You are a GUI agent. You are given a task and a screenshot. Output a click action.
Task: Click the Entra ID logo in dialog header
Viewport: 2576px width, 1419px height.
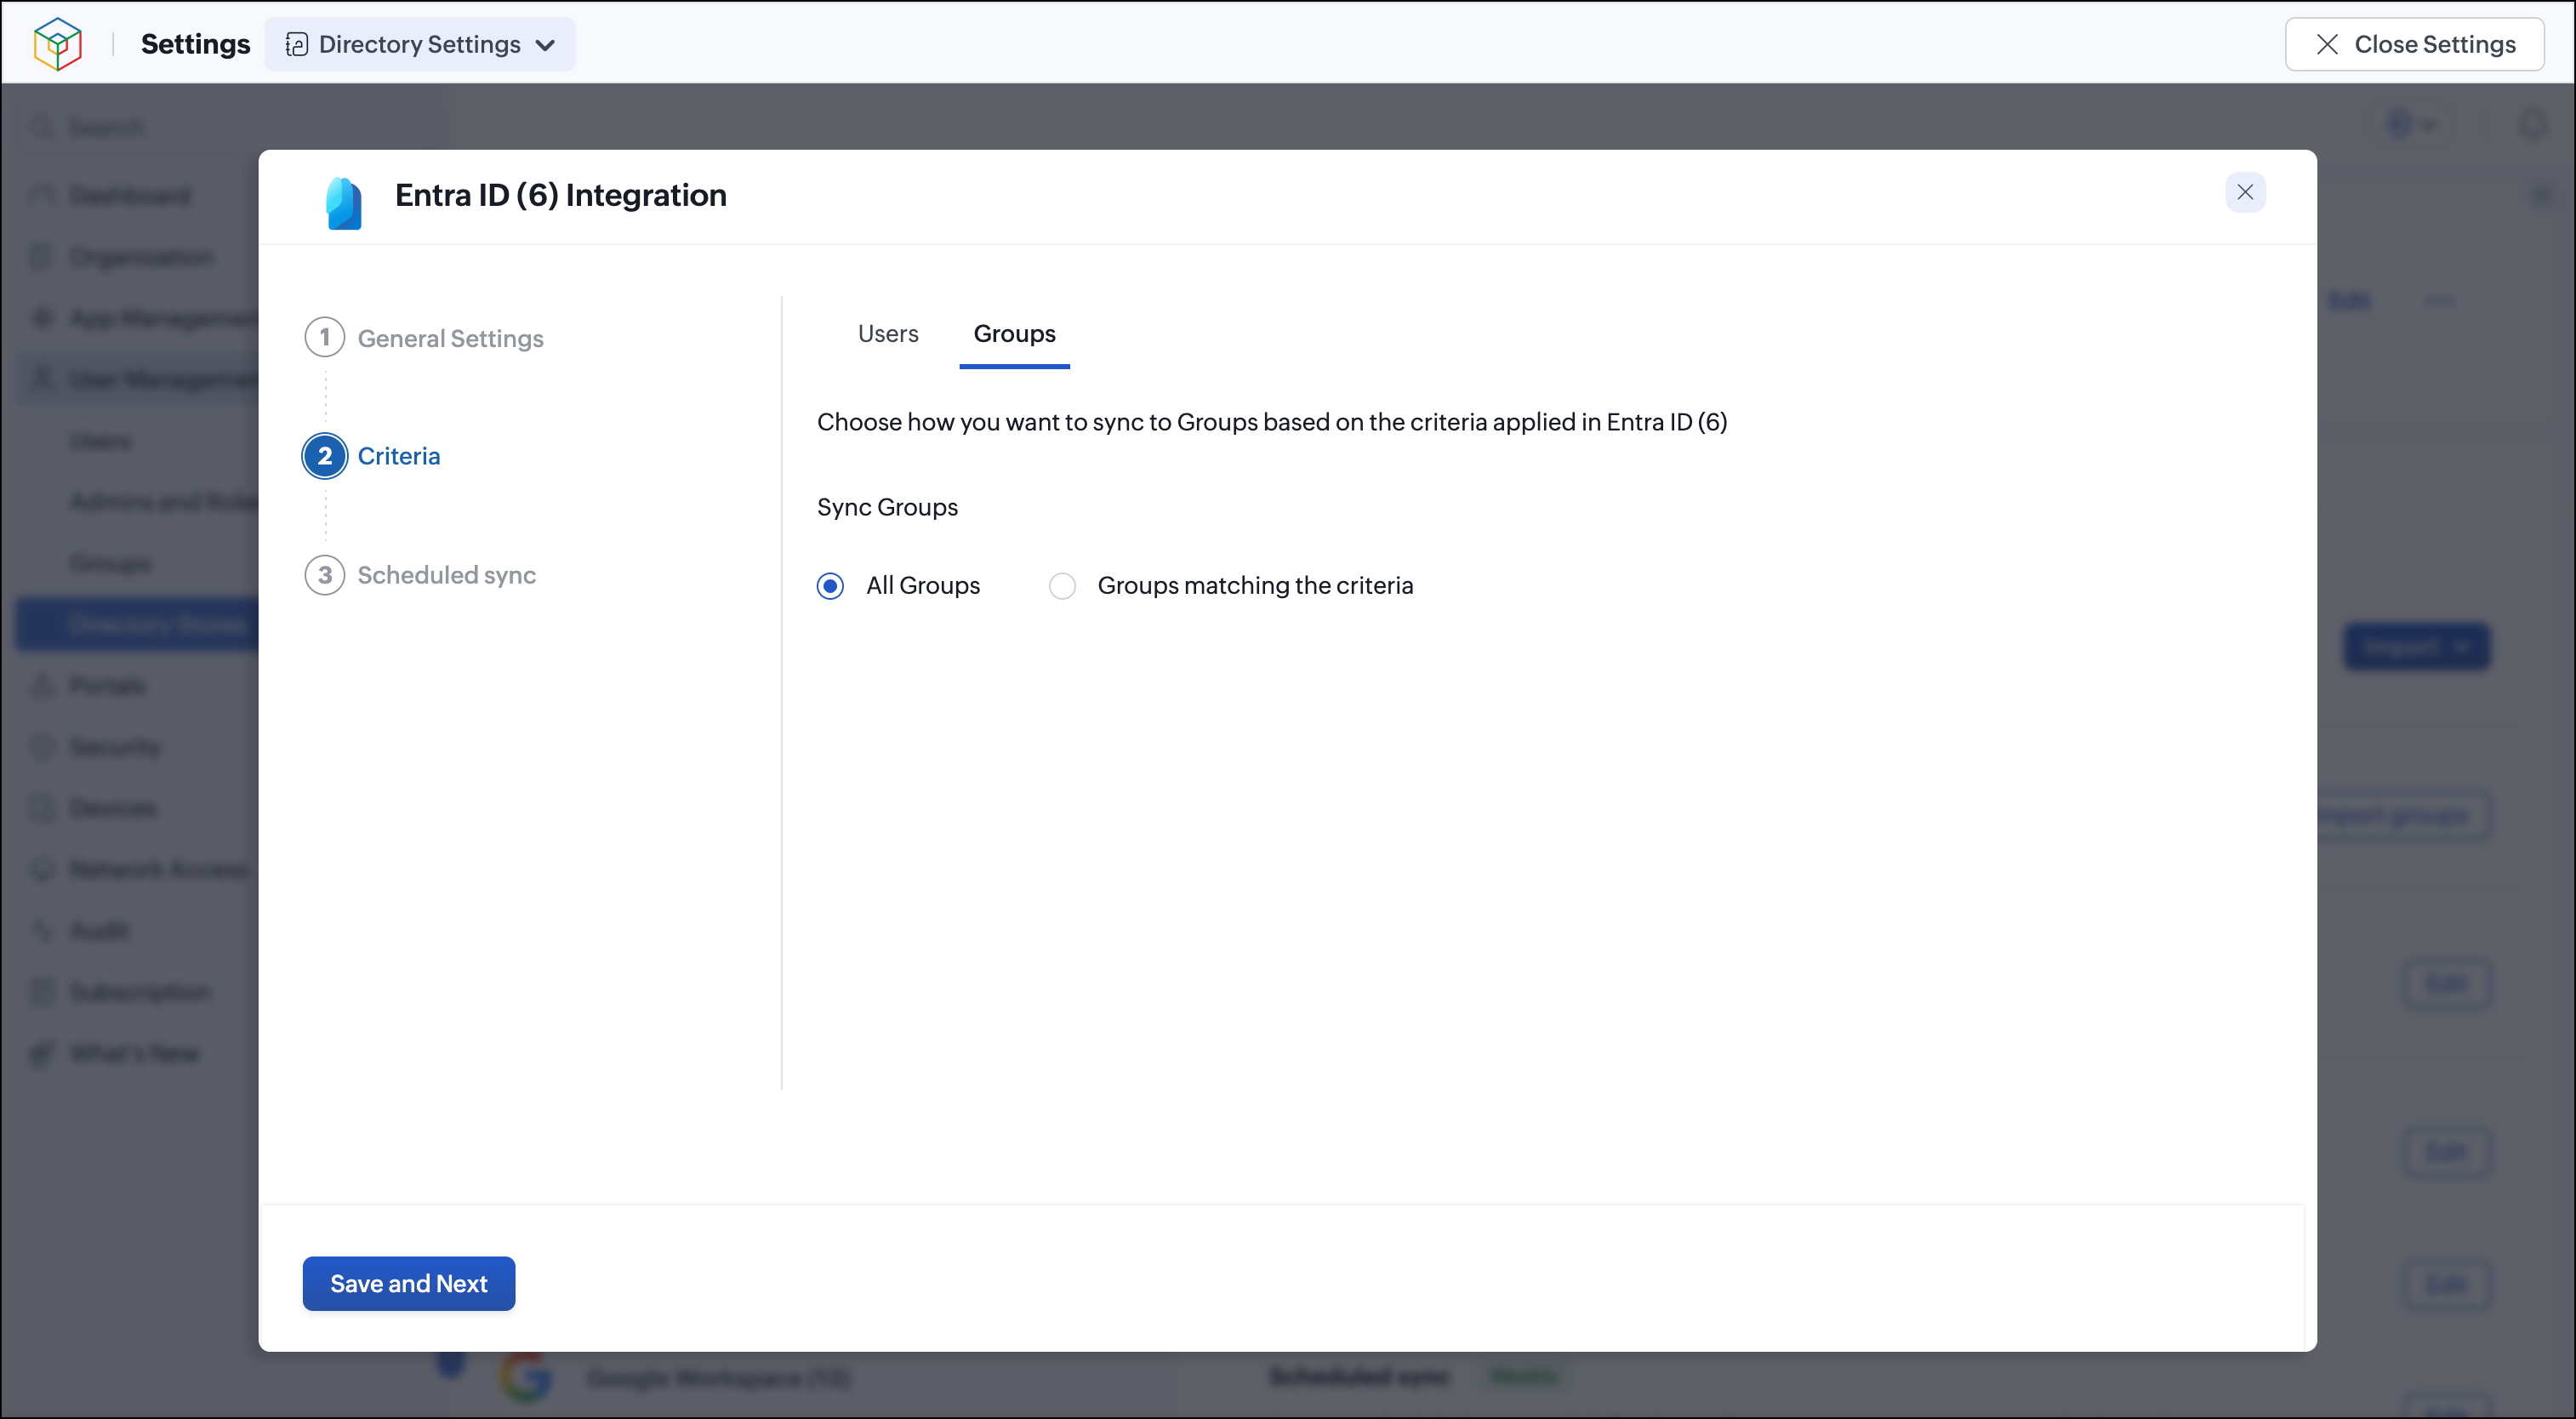pos(344,203)
